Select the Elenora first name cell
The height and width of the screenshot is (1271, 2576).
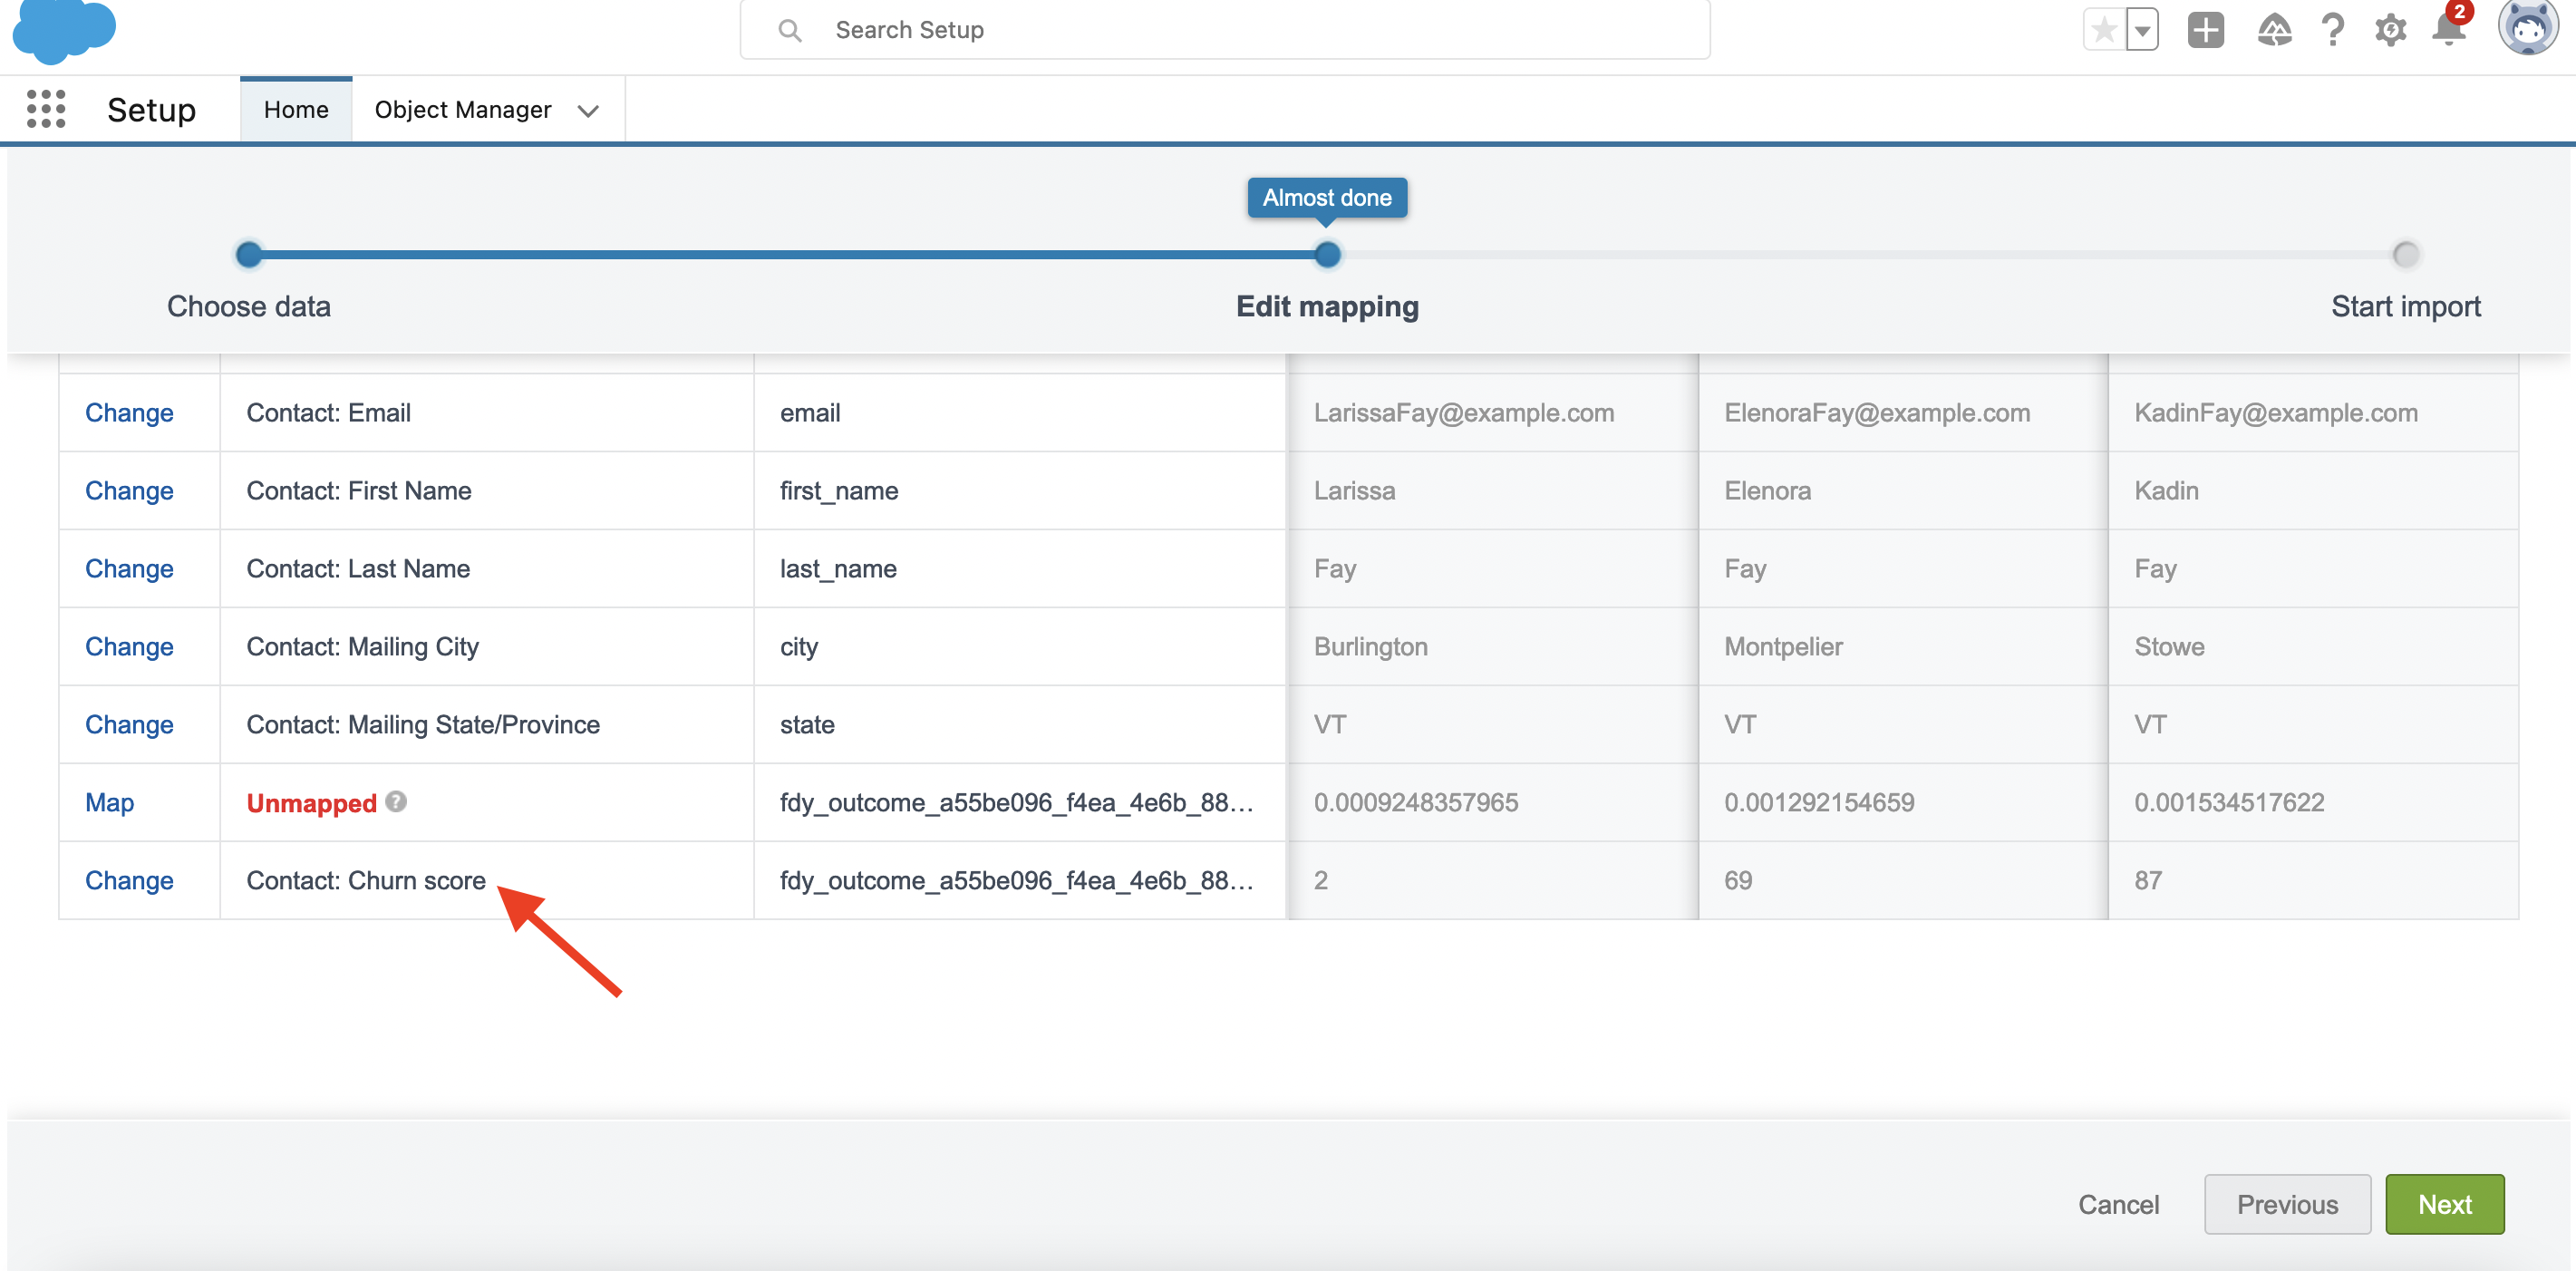click(x=1903, y=490)
